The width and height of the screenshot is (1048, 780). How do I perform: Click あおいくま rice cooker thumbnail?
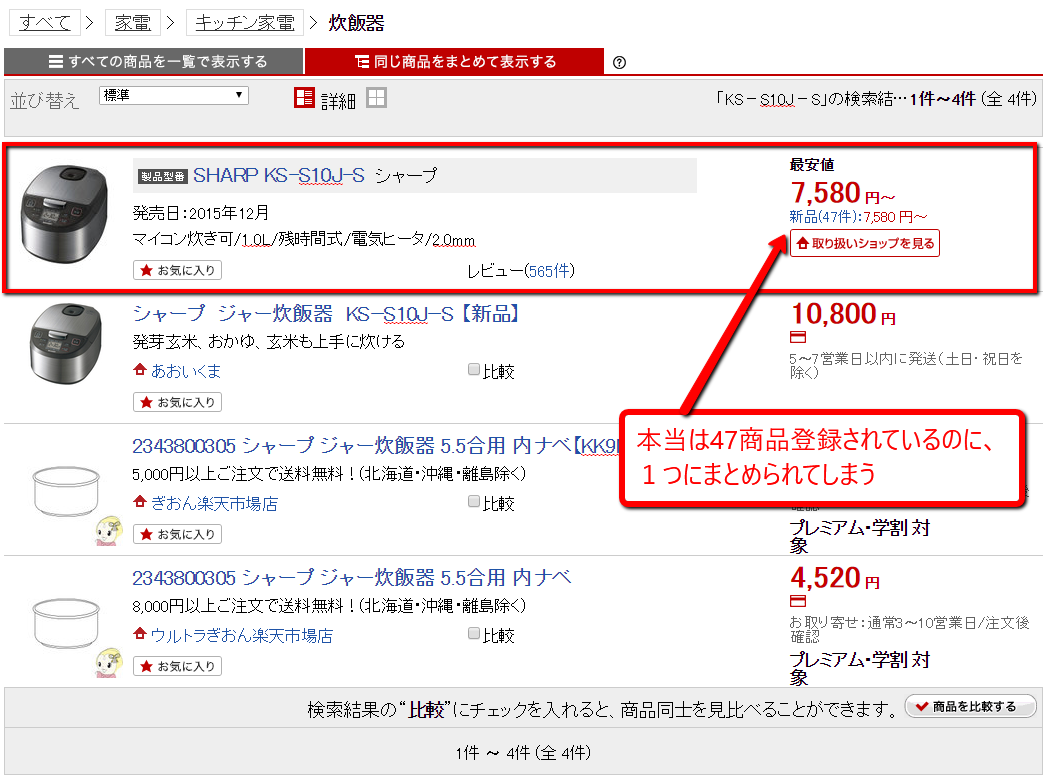(x=66, y=344)
